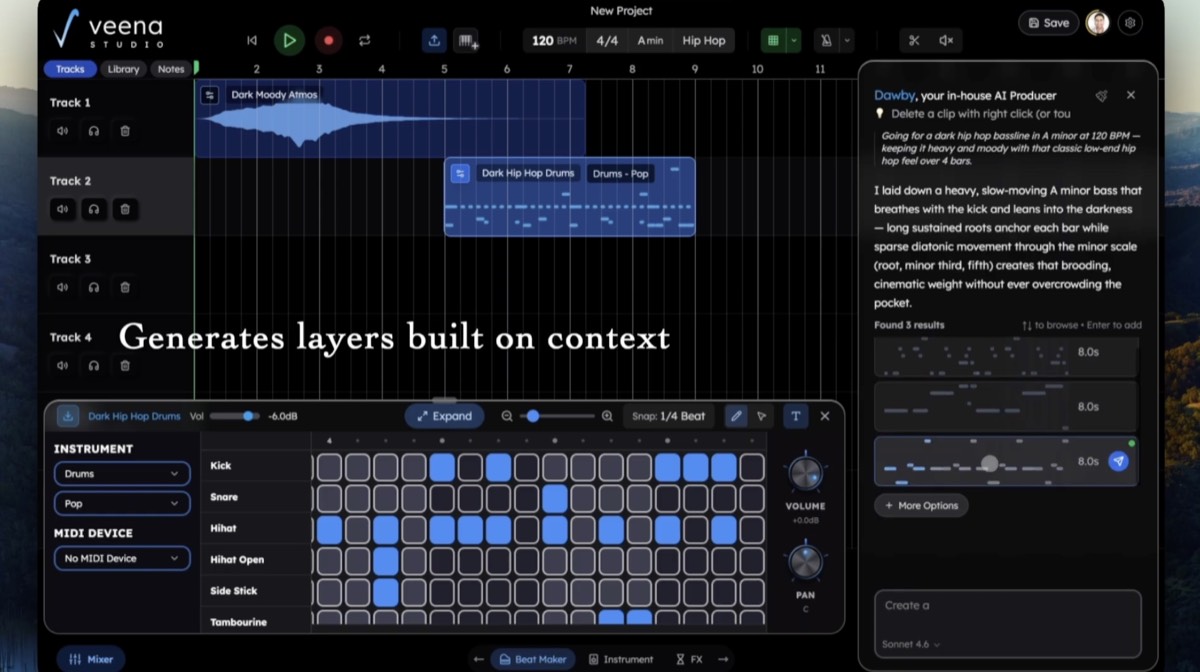Open the No MIDI Device dropdown
This screenshot has height=672, width=1200.
tap(121, 558)
